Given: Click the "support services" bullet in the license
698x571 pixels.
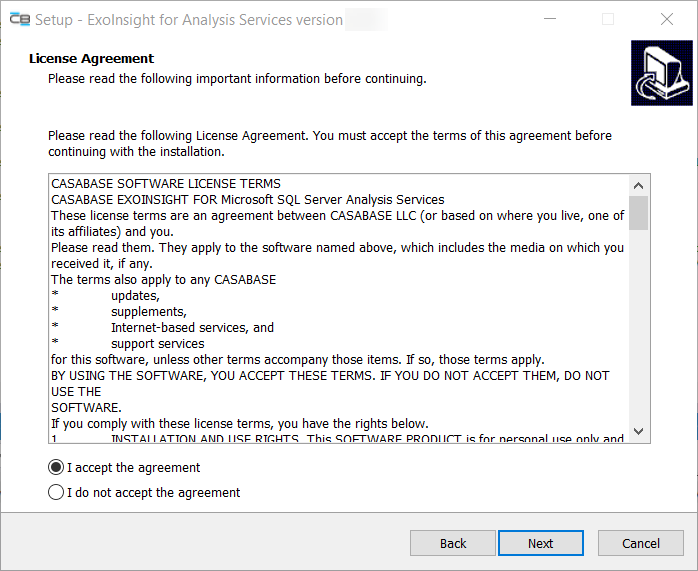Looking at the screenshot, I should [x=157, y=344].
